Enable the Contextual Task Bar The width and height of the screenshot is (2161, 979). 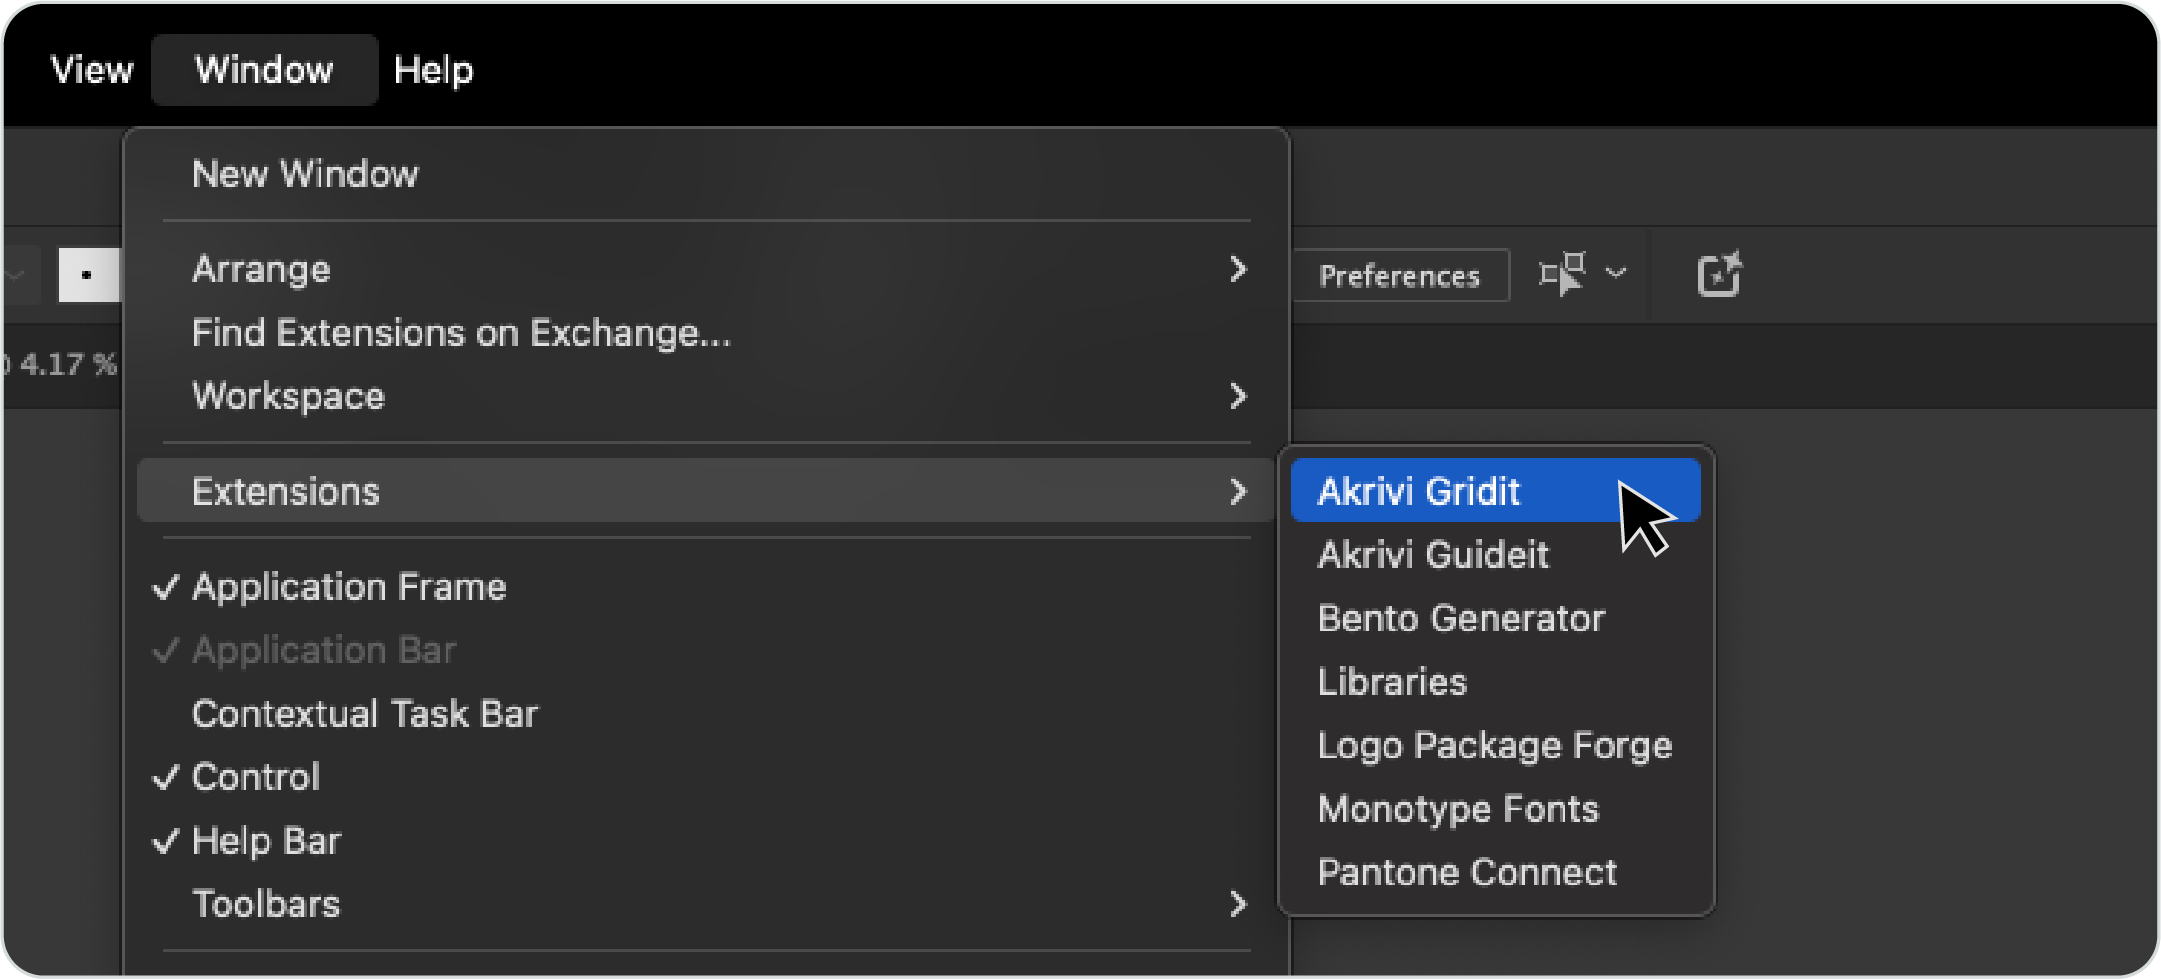click(x=365, y=714)
